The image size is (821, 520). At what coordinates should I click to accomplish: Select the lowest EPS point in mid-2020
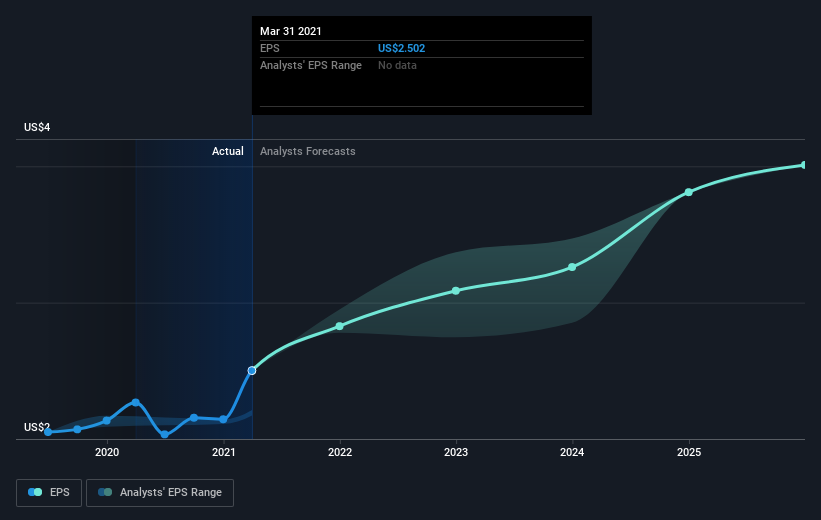(165, 434)
